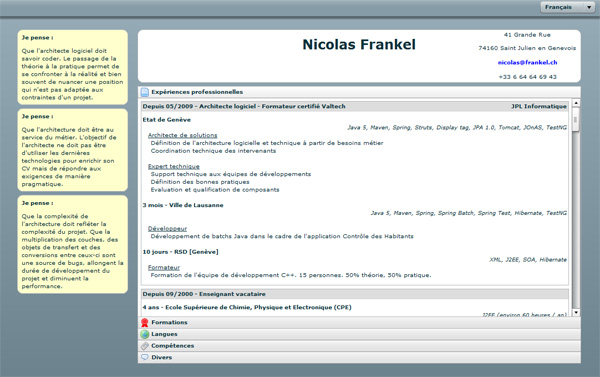Expand the Langues accordion section

pyautogui.click(x=359, y=334)
